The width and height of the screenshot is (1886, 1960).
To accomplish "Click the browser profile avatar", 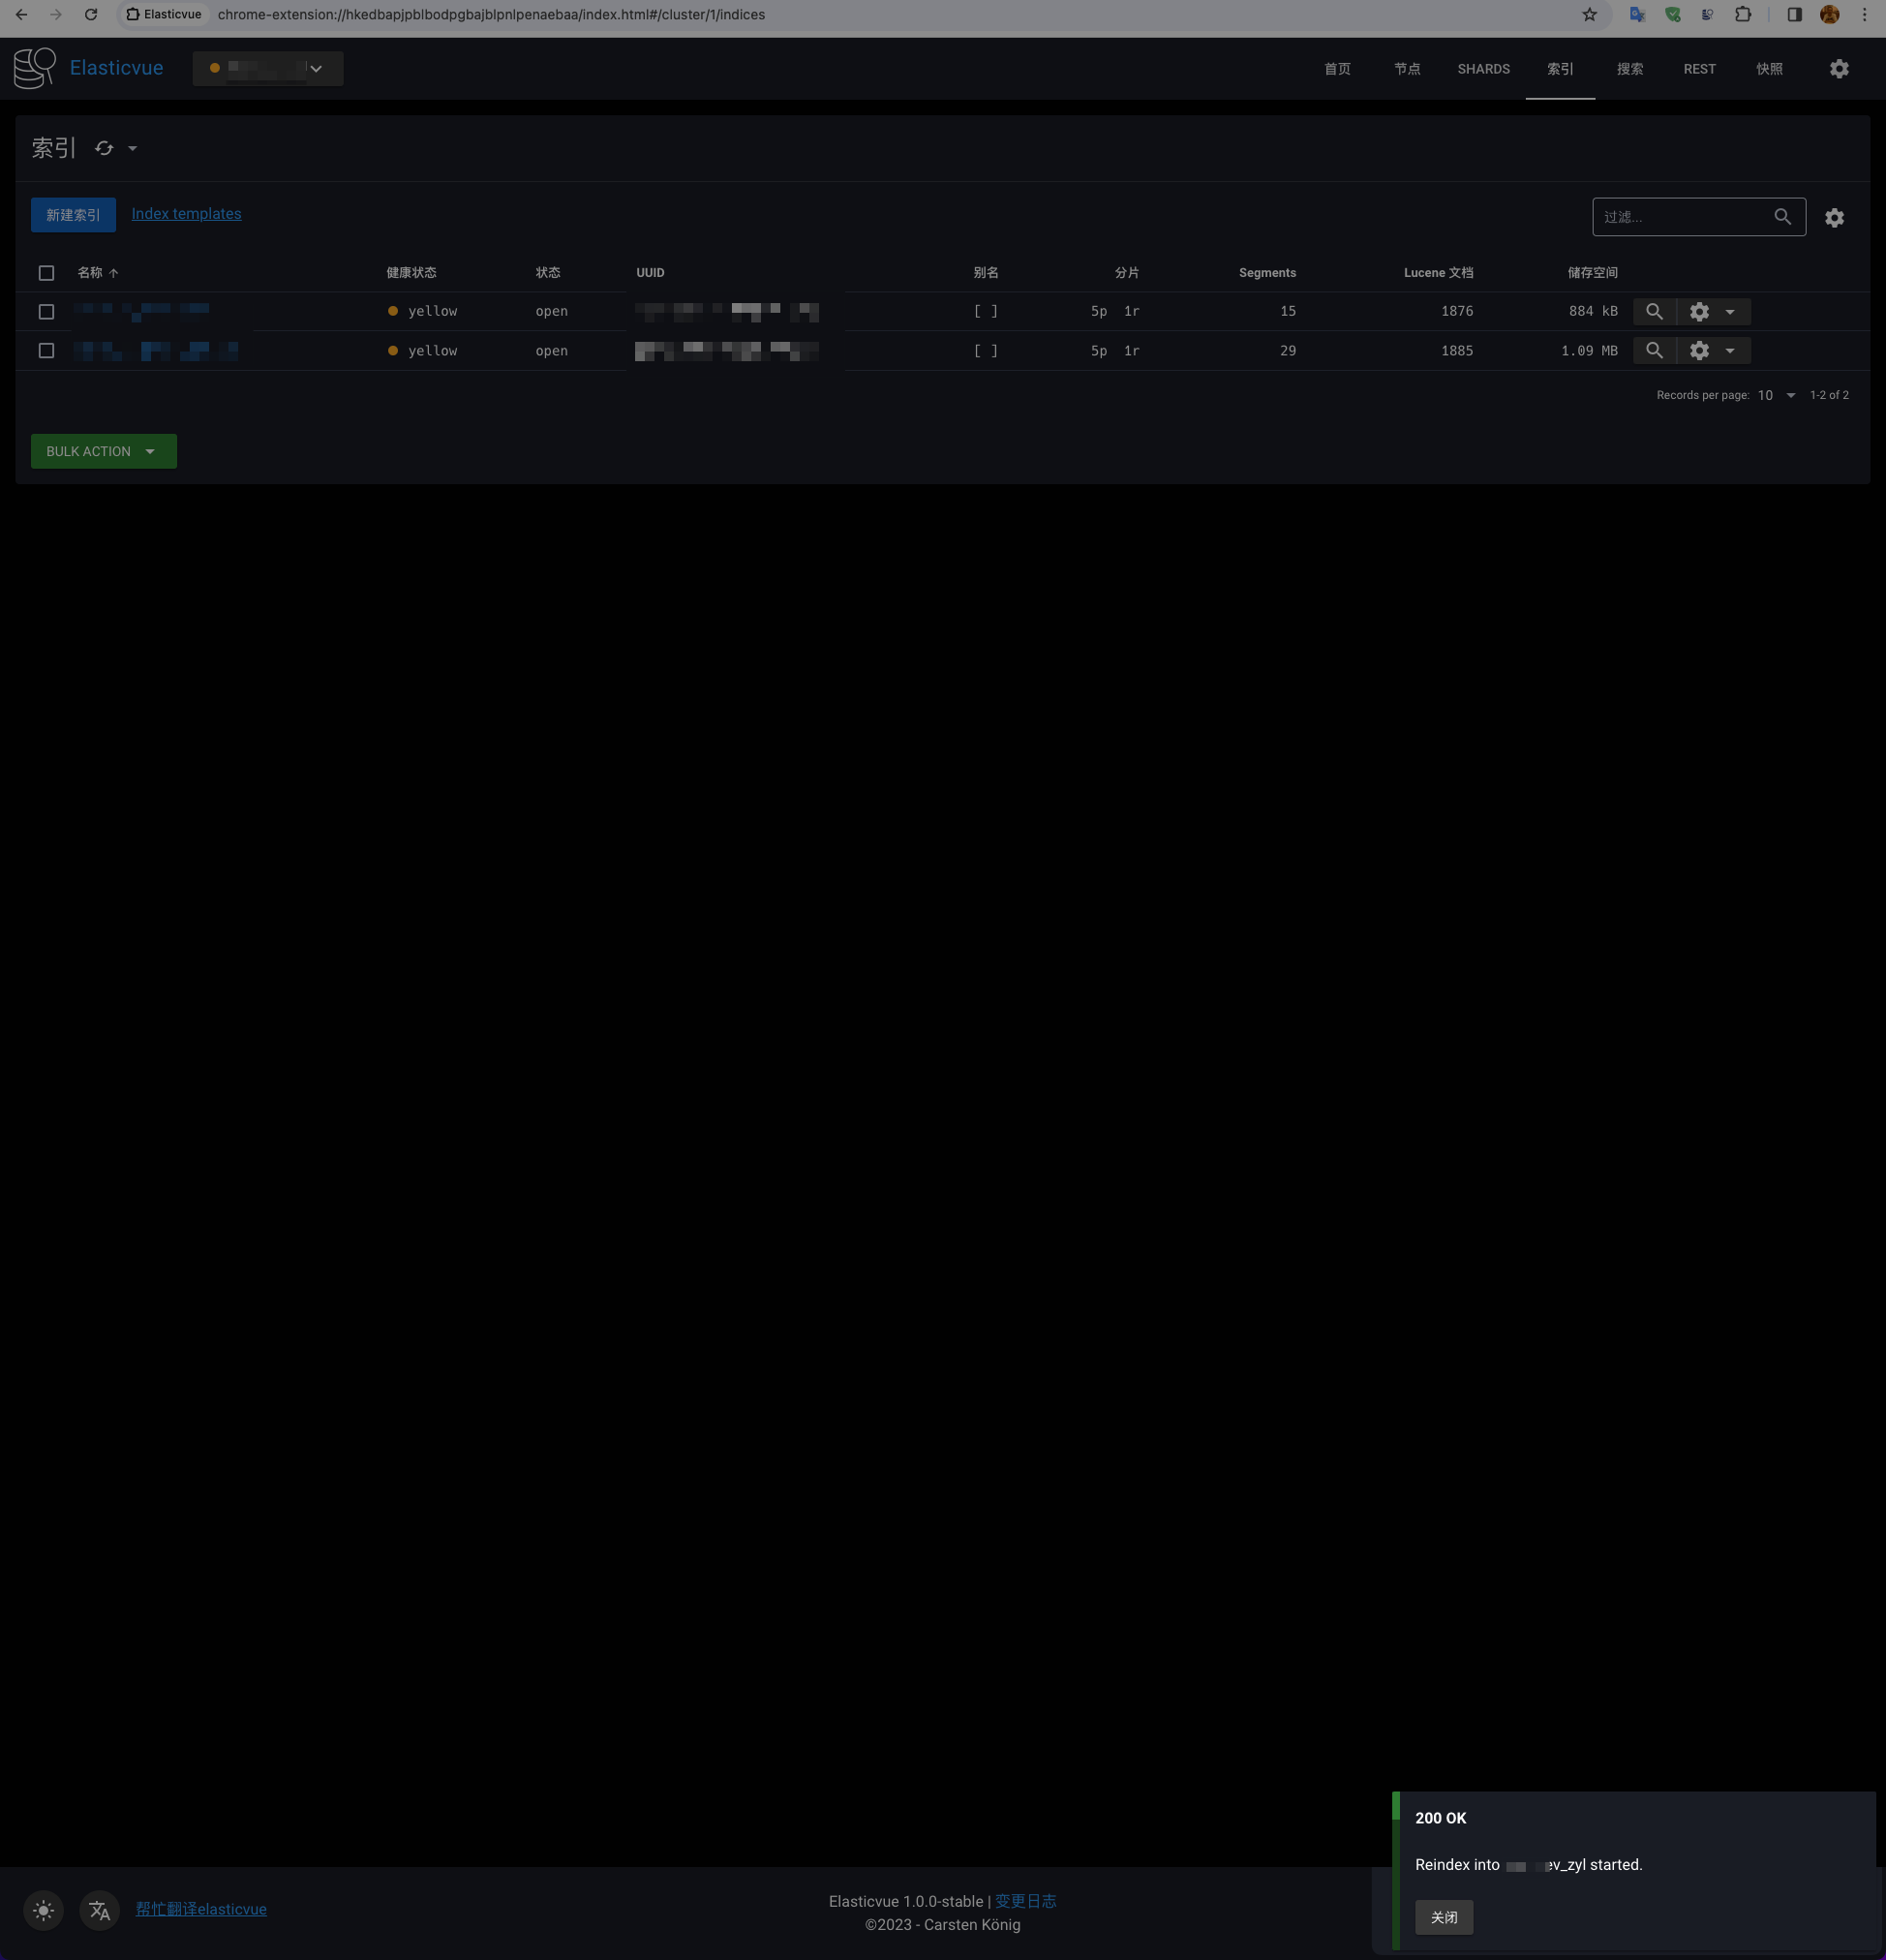I will tap(1829, 15).
